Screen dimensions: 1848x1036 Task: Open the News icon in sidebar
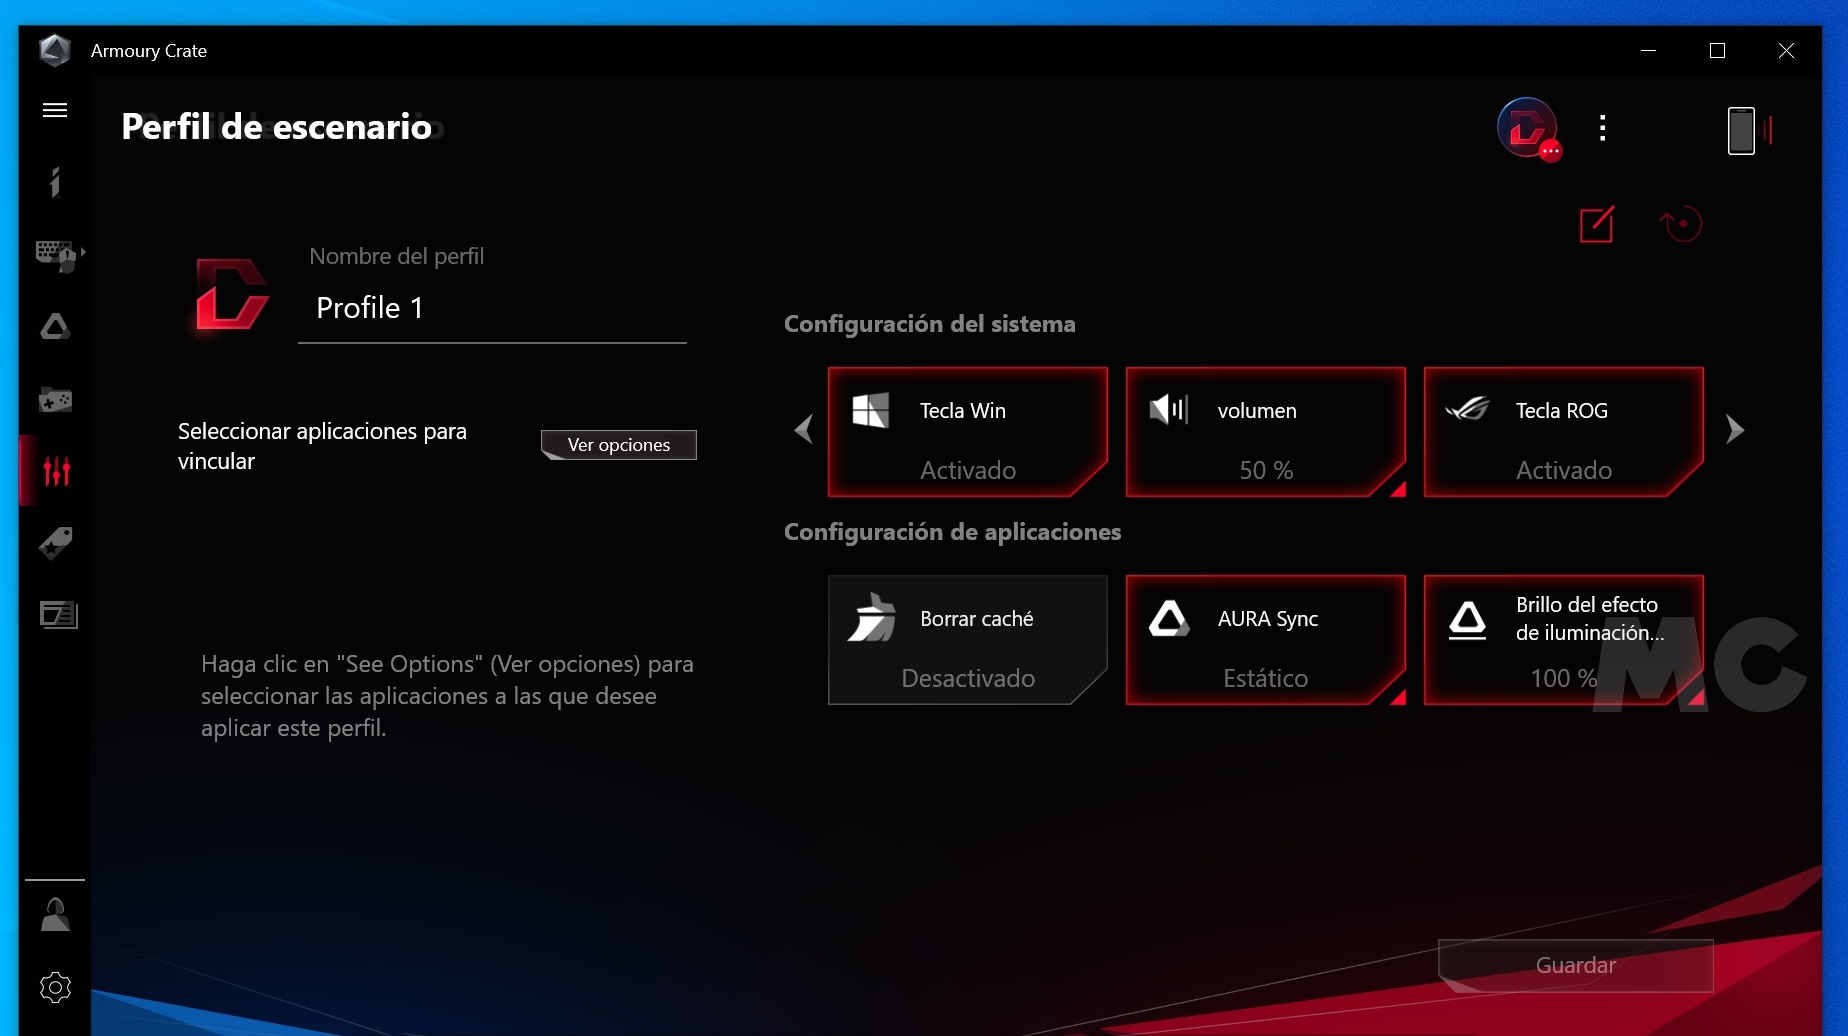[58, 614]
